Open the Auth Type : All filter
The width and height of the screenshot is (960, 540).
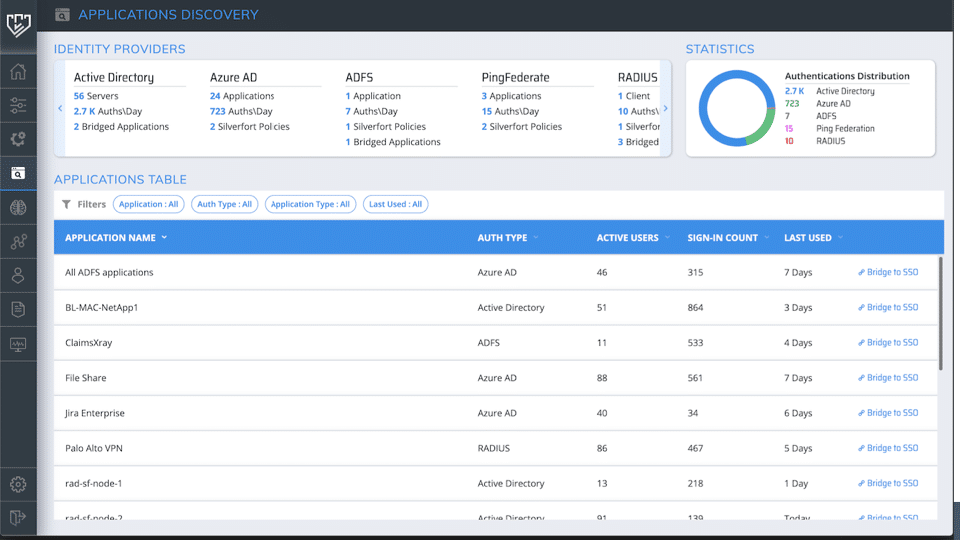pos(225,204)
